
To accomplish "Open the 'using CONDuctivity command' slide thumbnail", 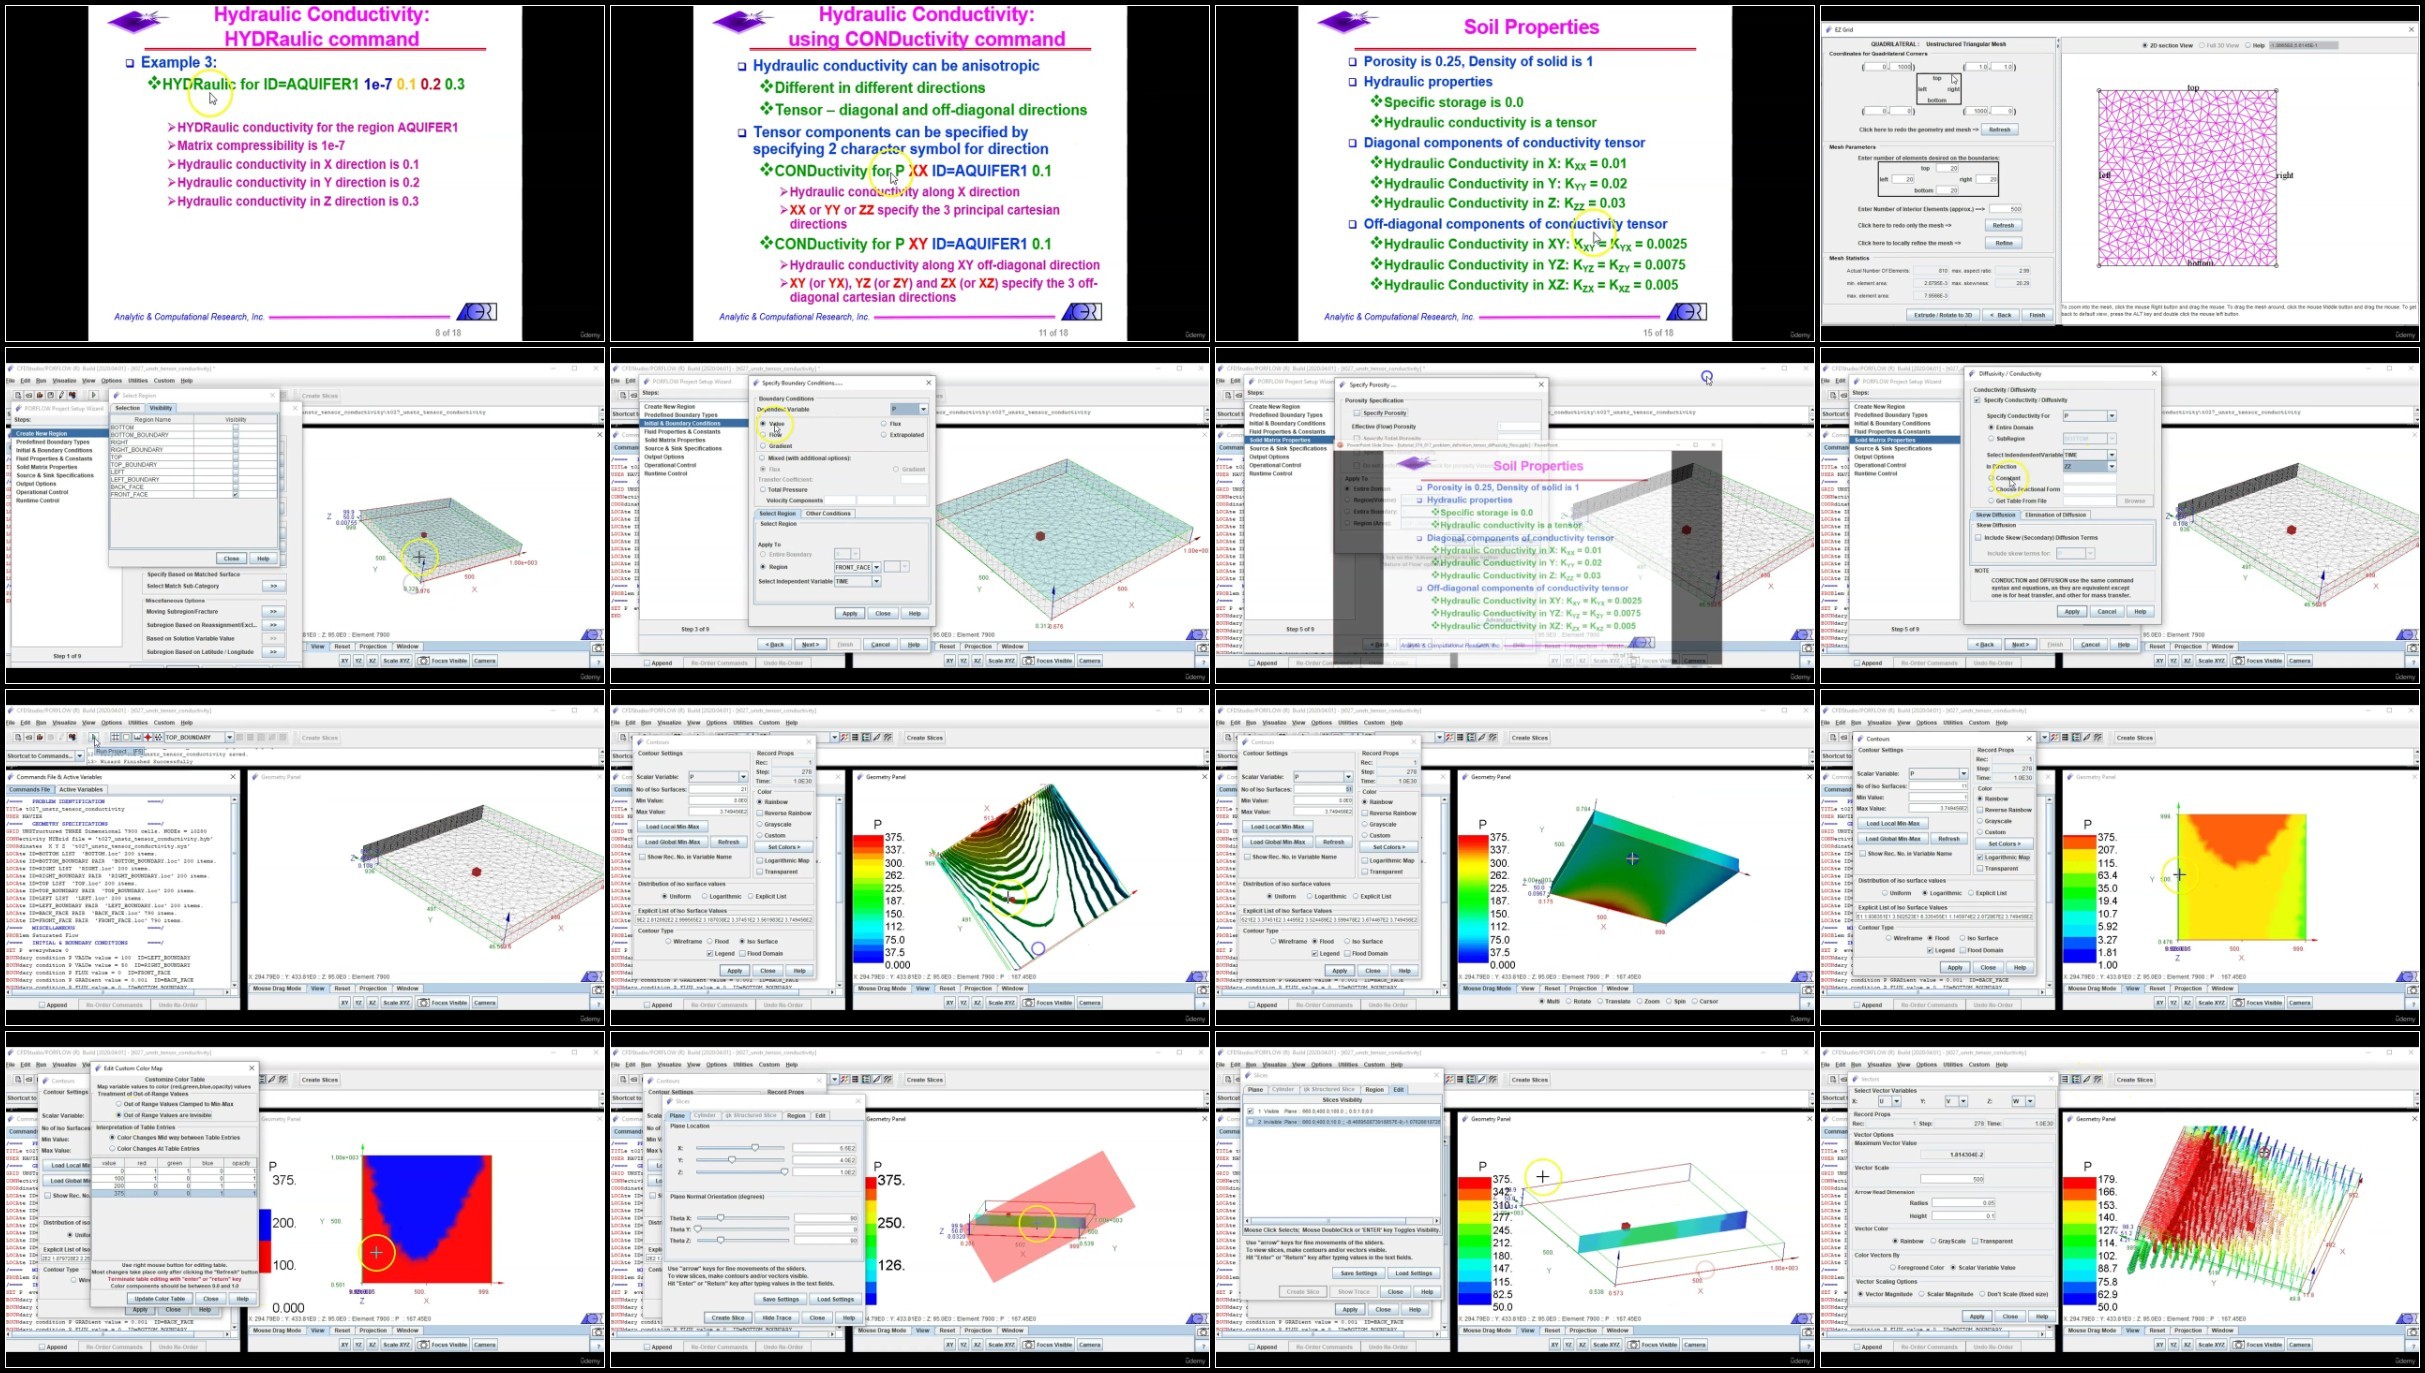I will [910, 173].
